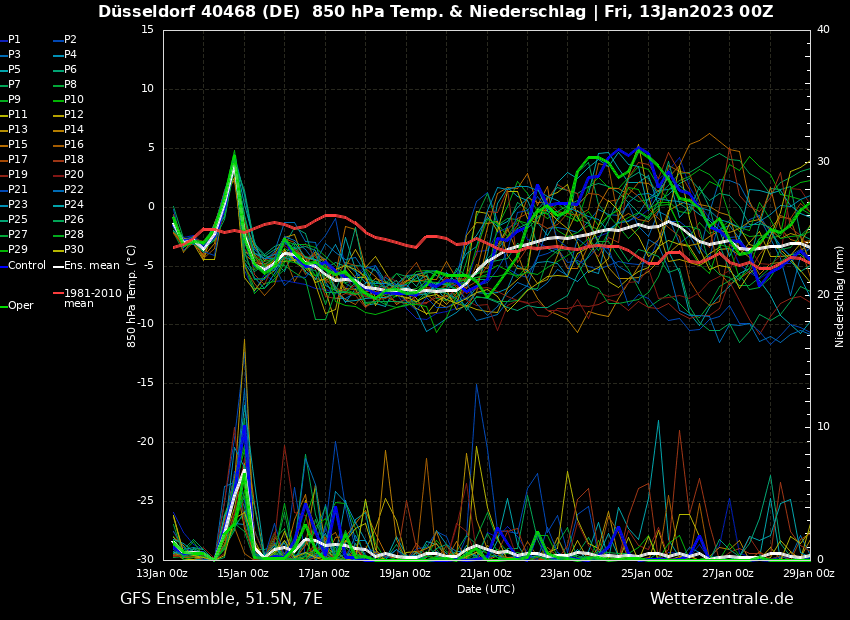The image size is (850, 620).
Task: Click the P20 legend label
Action: tap(73, 175)
